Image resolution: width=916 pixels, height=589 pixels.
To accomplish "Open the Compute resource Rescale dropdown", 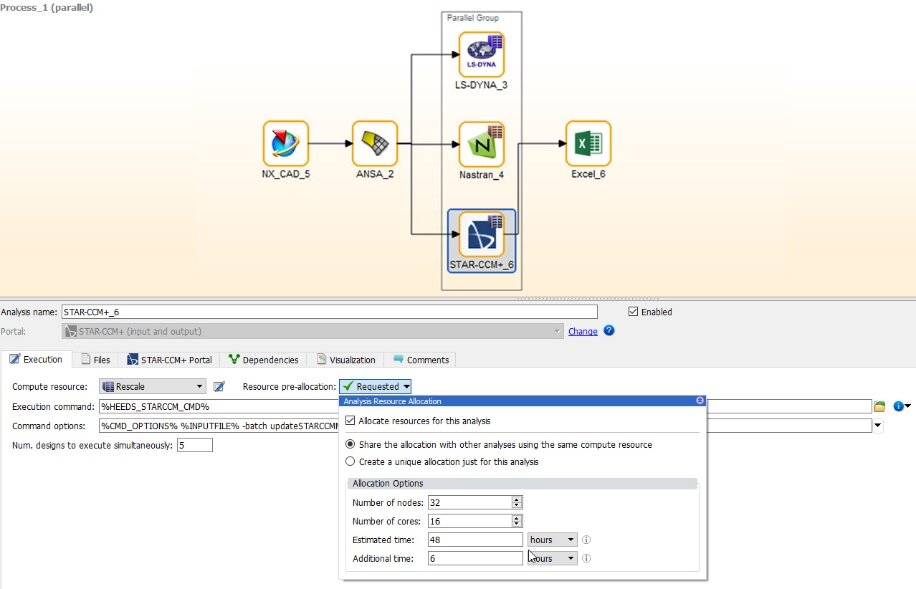I will (152, 386).
